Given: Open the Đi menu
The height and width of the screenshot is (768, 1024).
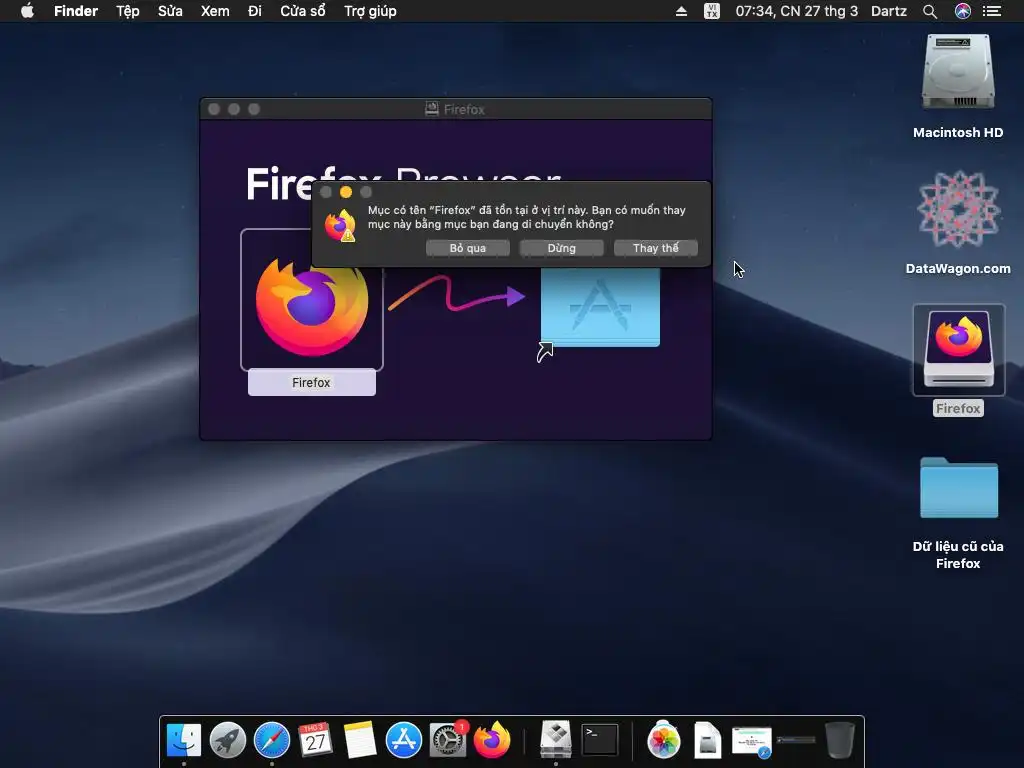Looking at the screenshot, I should point(255,11).
